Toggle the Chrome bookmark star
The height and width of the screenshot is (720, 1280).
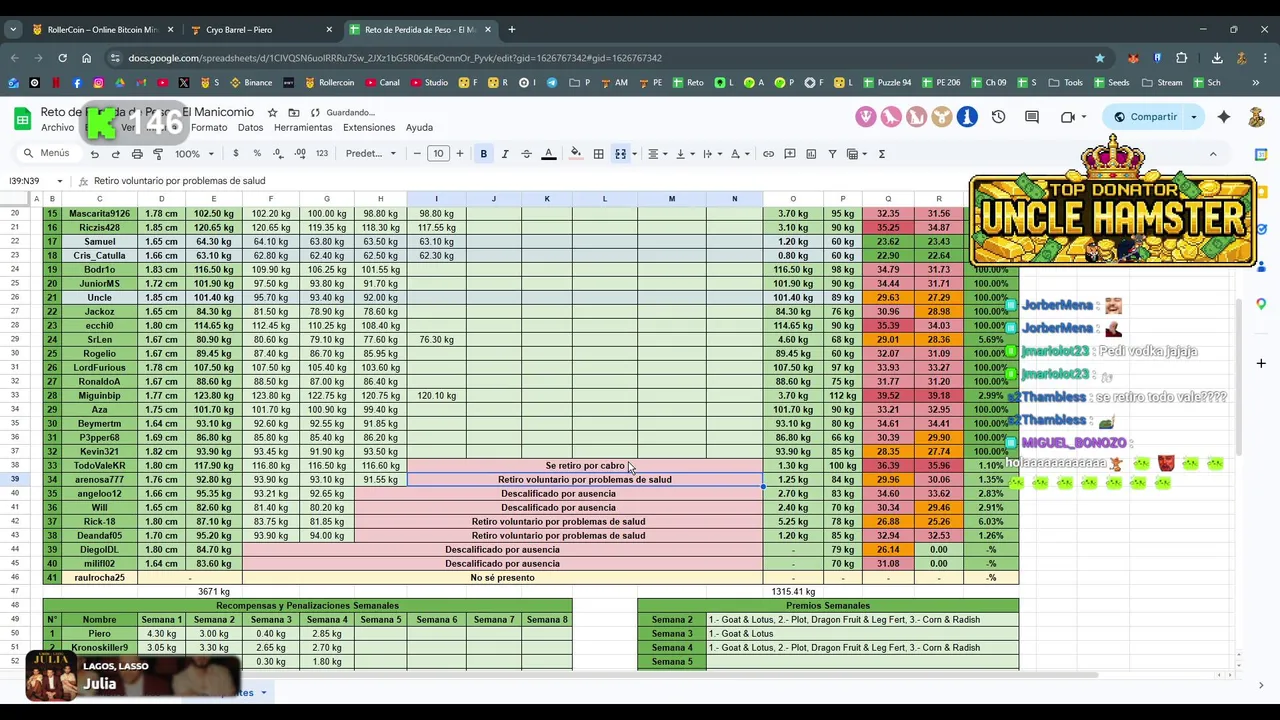tap(1100, 58)
